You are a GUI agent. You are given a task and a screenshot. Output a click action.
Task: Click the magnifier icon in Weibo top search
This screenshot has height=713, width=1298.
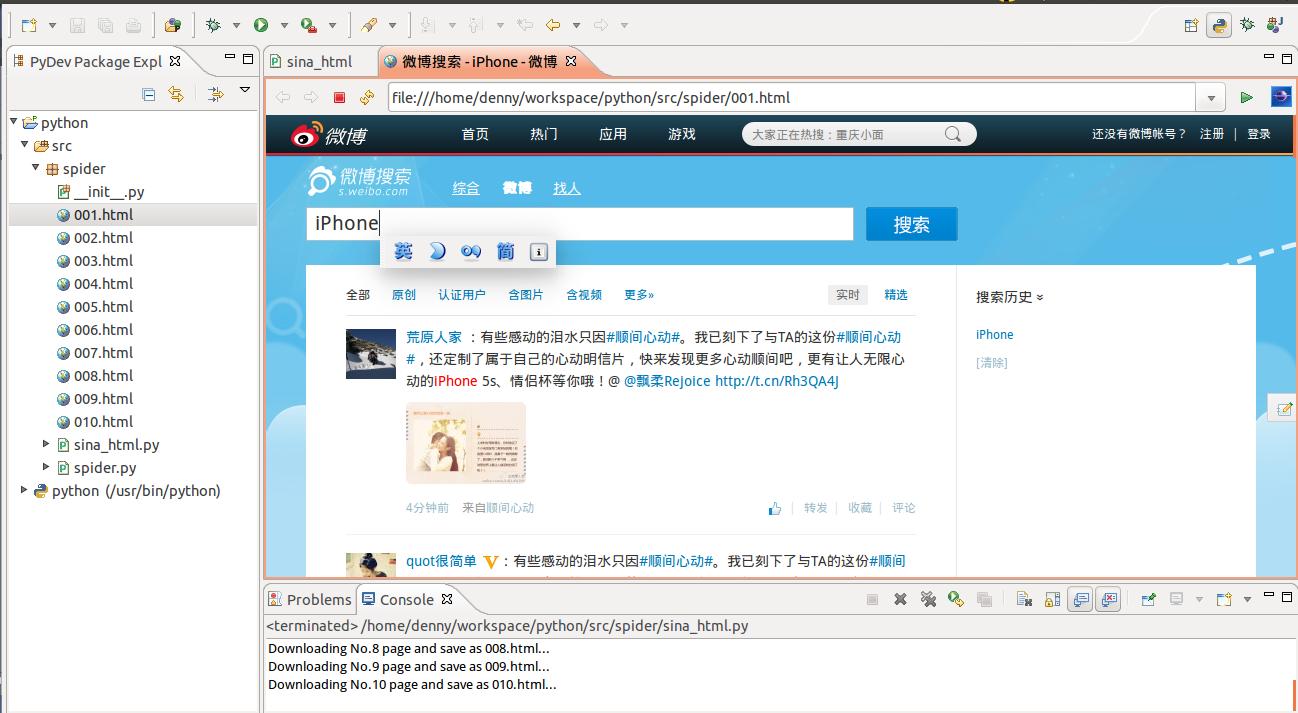pyautogui.click(x=953, y=134)
